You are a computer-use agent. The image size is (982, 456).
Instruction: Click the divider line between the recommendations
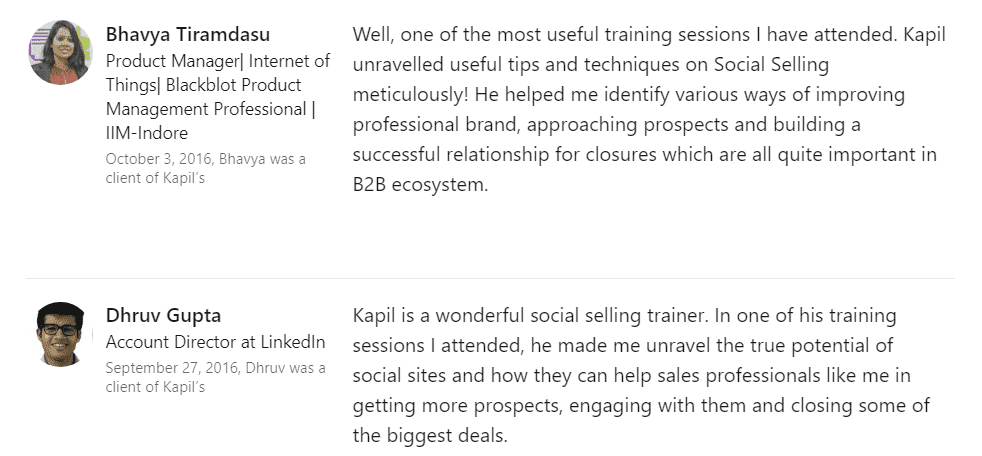(490, 277)
